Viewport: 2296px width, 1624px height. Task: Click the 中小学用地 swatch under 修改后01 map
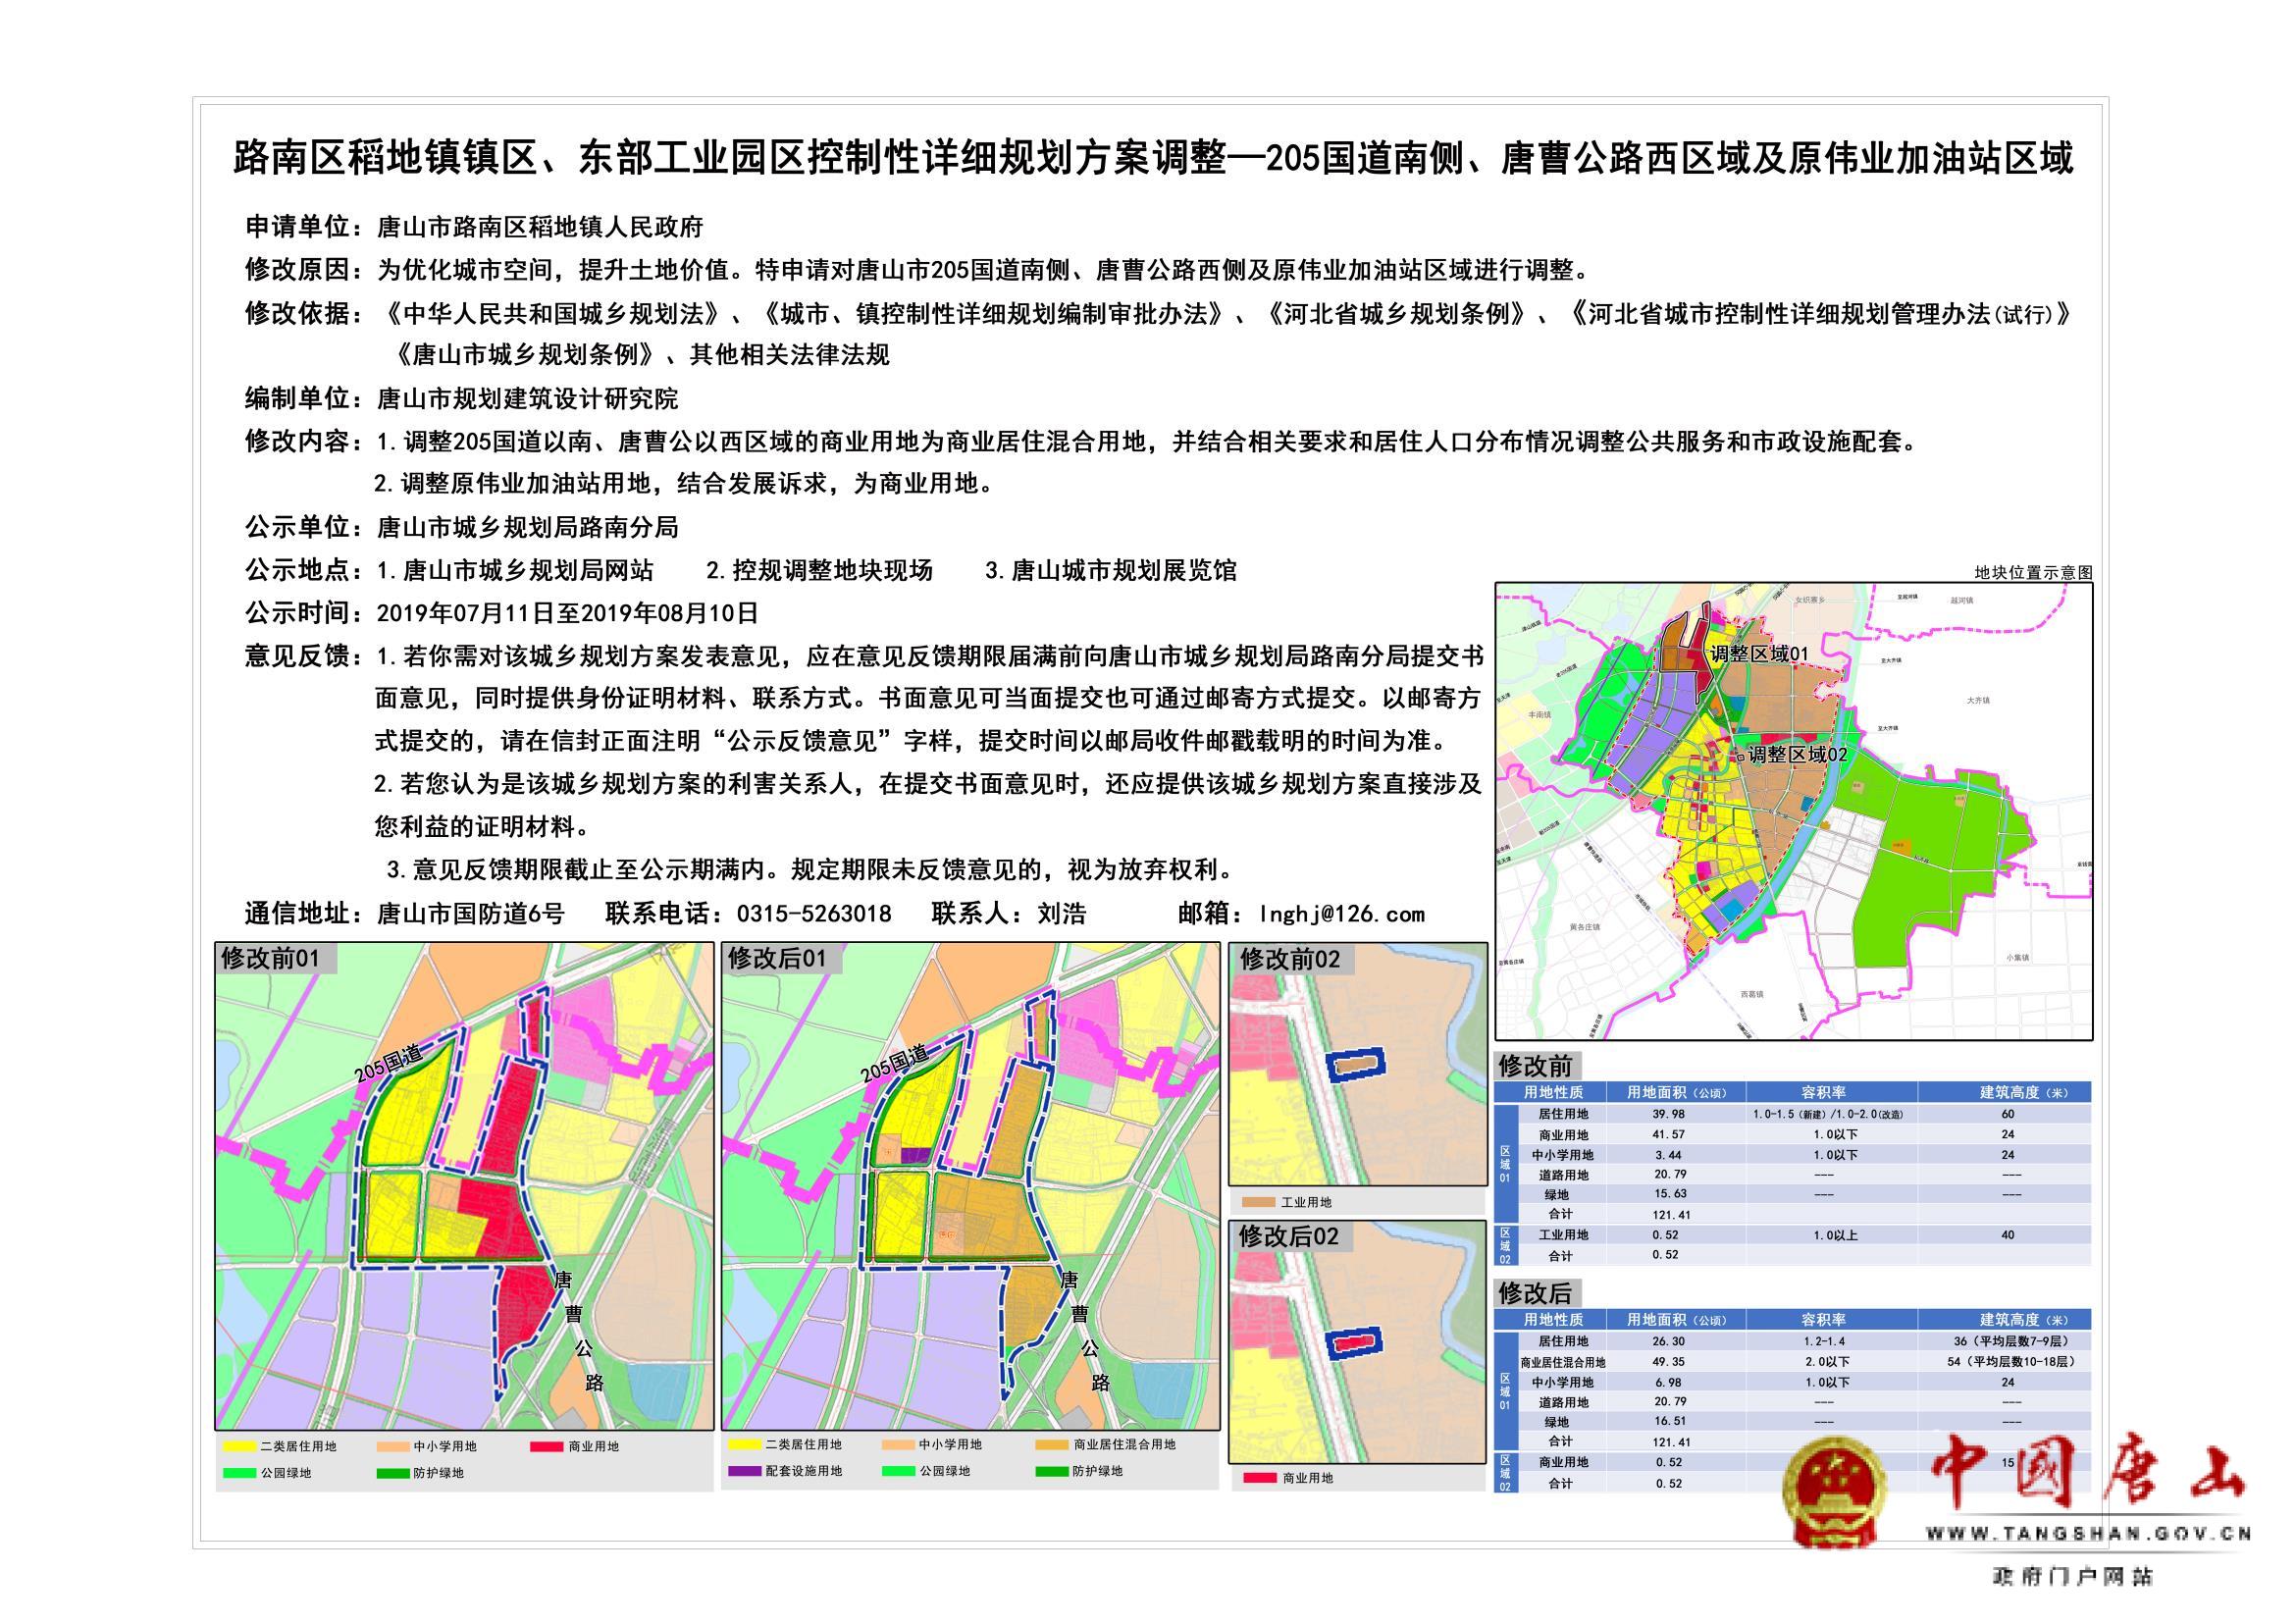(899, 1444)
